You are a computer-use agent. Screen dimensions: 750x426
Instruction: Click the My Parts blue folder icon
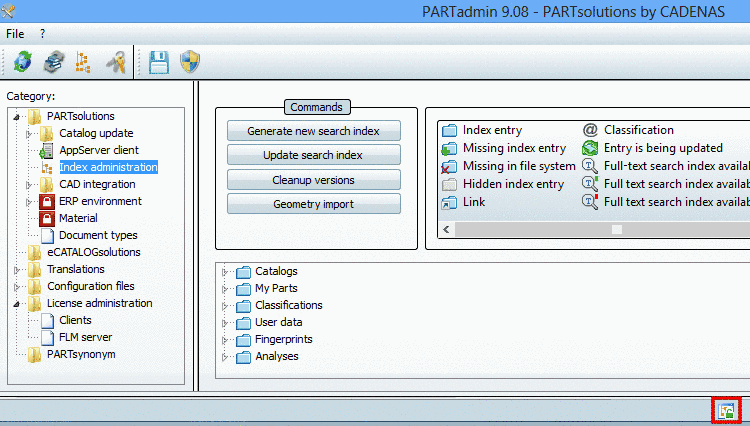(x=243, y=289)
